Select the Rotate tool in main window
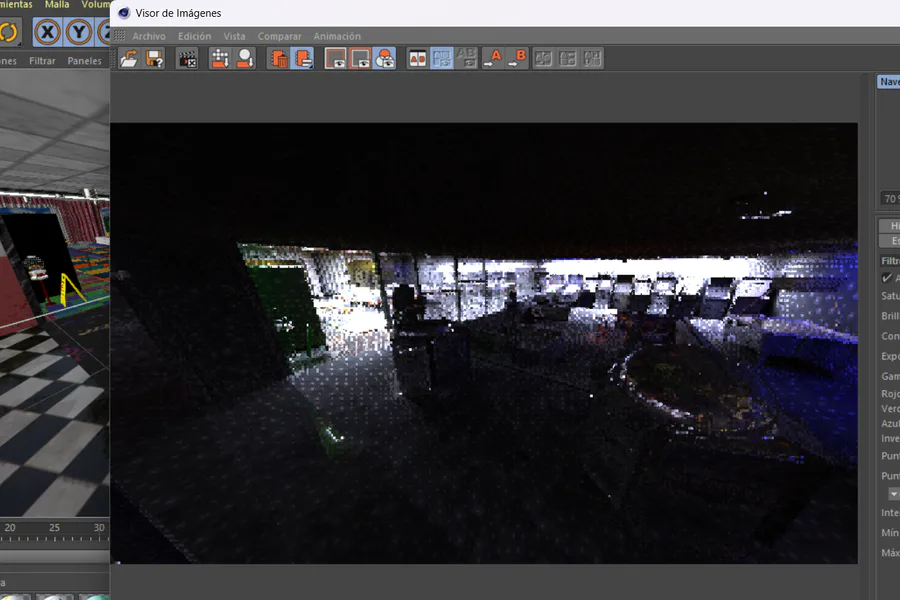 pyautogui.click(x=9, y=32)
